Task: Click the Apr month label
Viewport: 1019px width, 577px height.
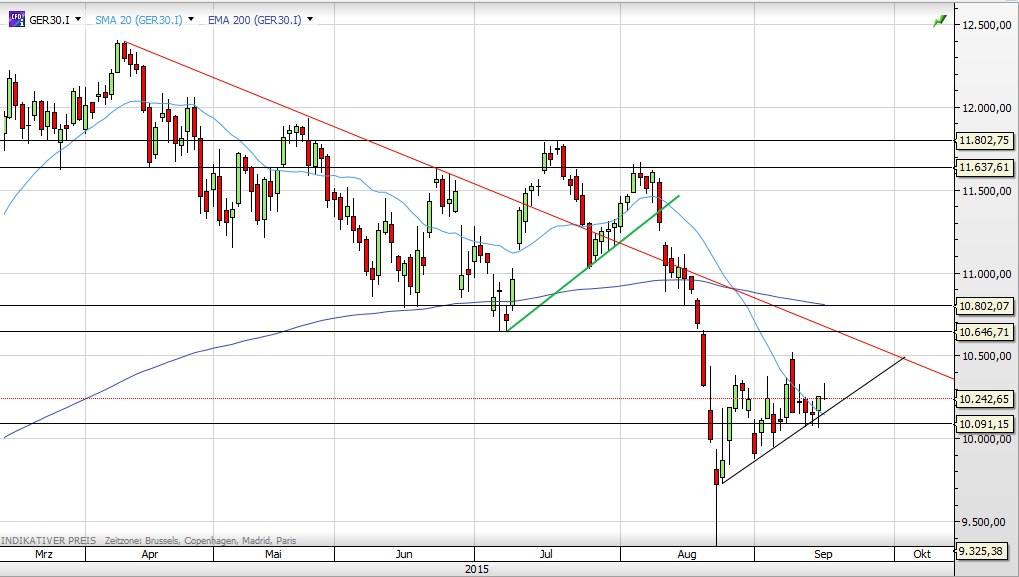Action: click(x=149, y=554)
